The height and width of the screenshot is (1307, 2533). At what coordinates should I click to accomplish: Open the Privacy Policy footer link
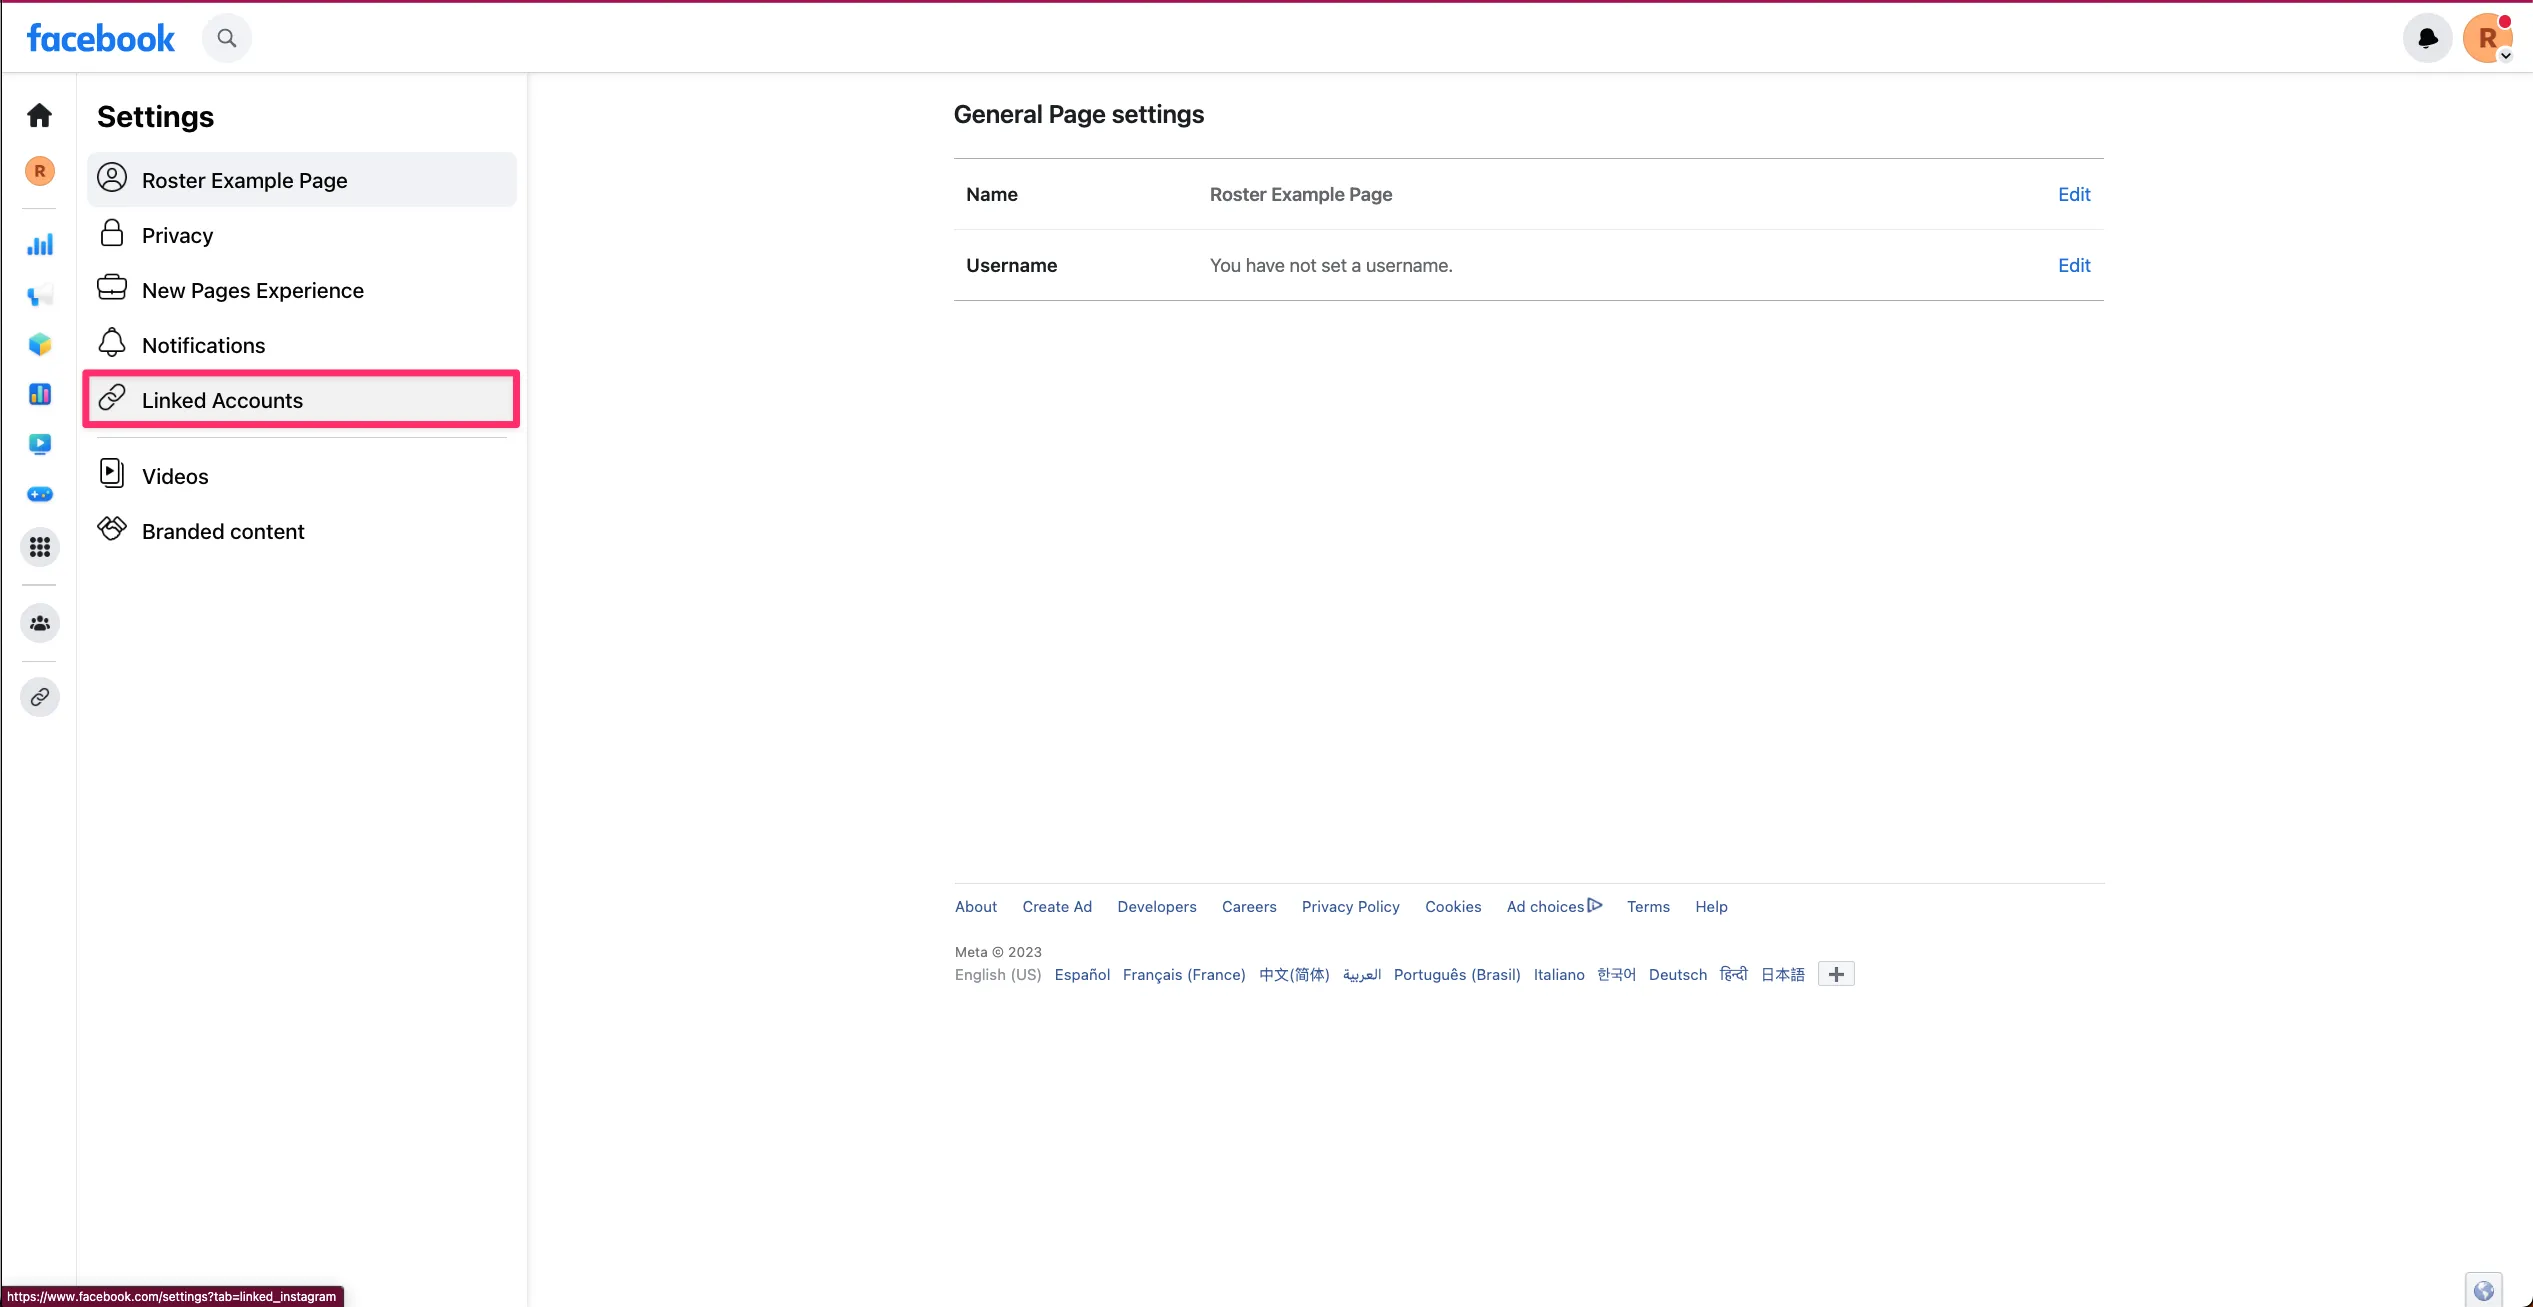coord(1350,906)
